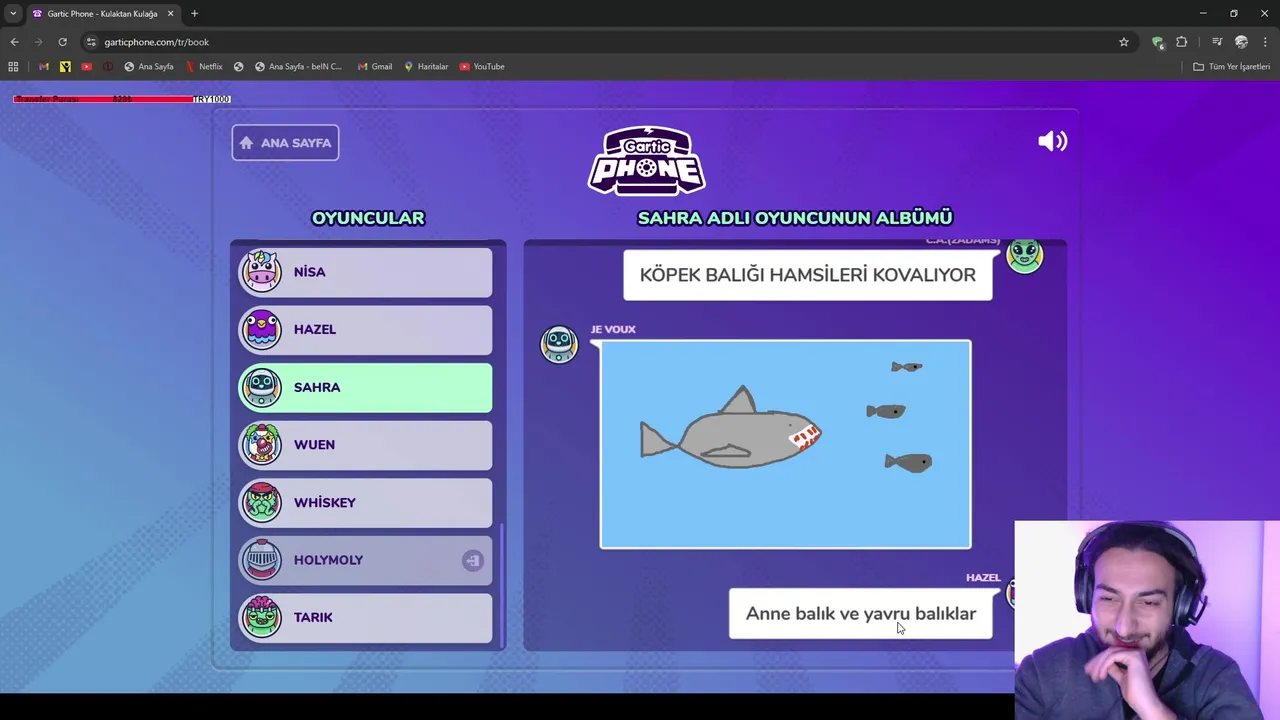Click Hazel's purple bird avatar
This screenshot has width=1280, height=720.
click(261, 330)
